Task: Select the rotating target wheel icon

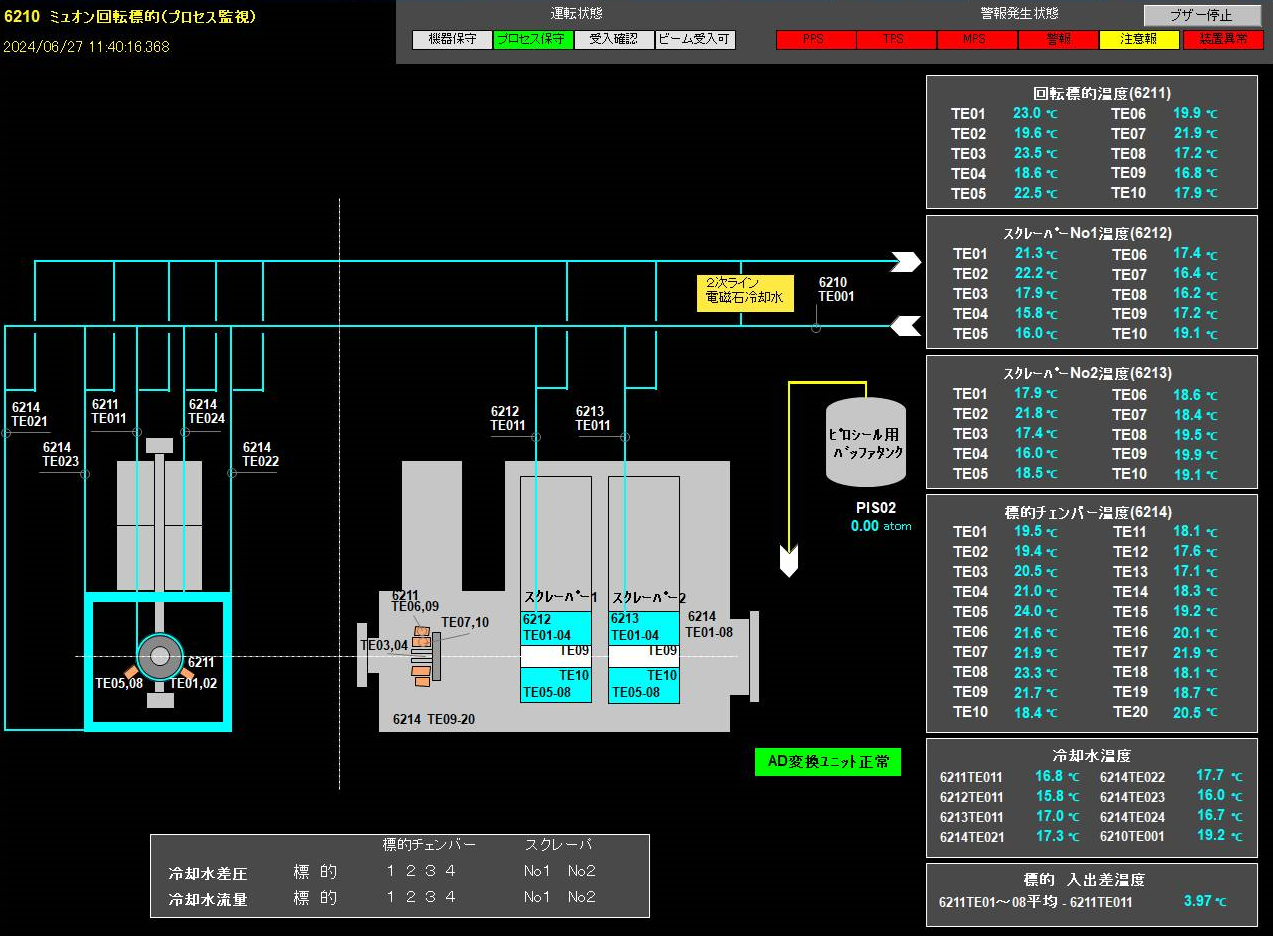Action: click(x=159, y=656)
